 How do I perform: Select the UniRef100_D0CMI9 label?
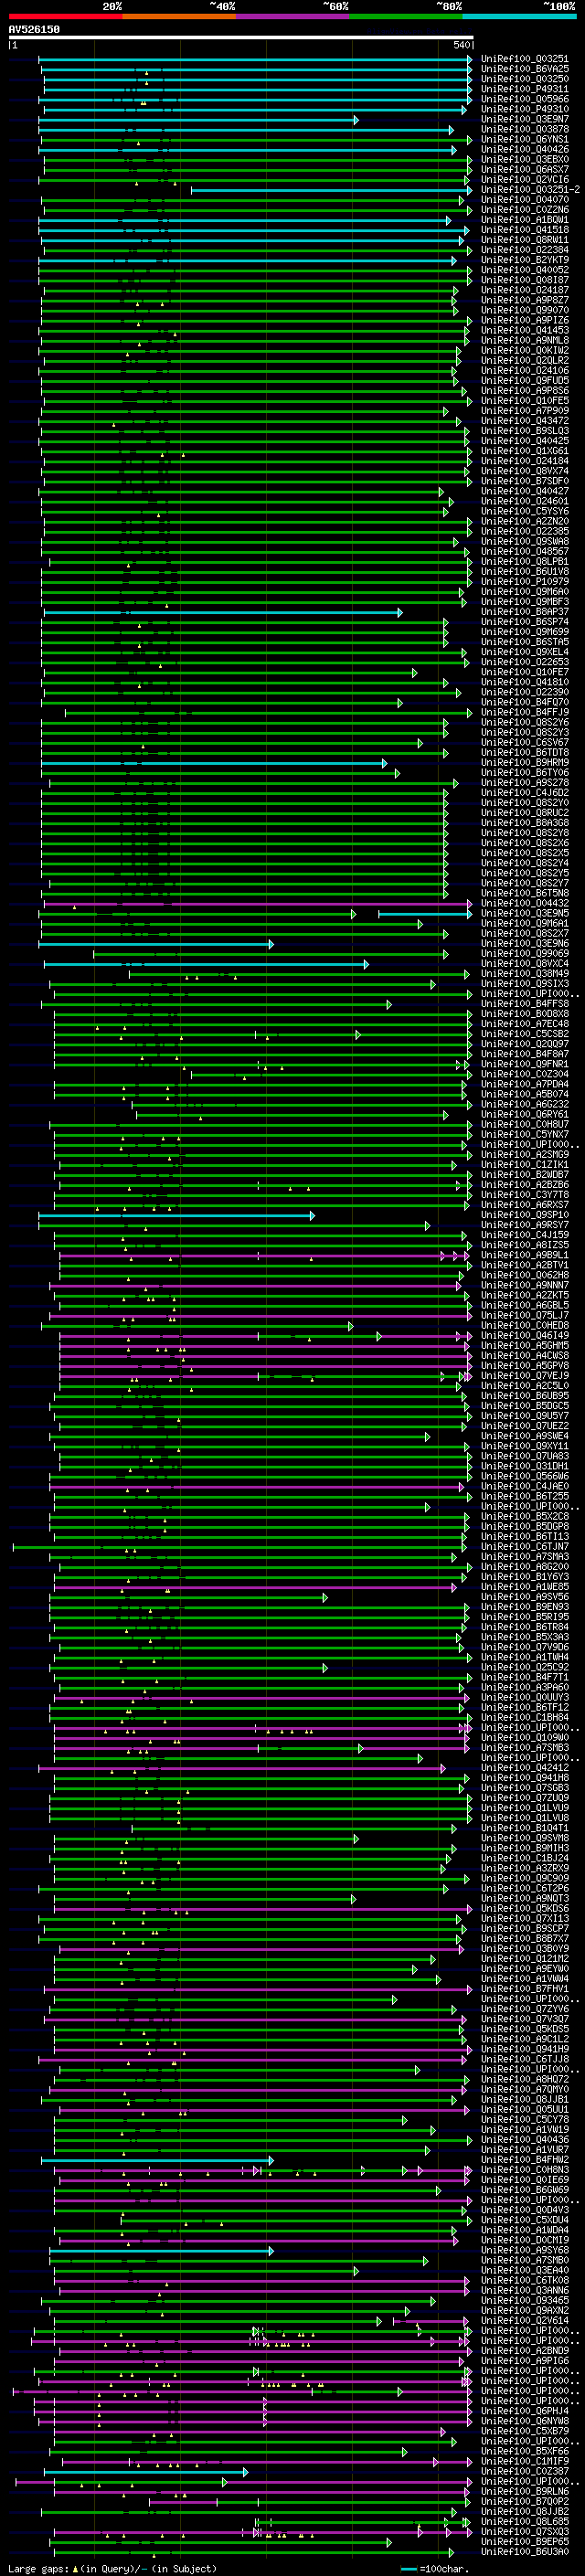coord(524,2240)
